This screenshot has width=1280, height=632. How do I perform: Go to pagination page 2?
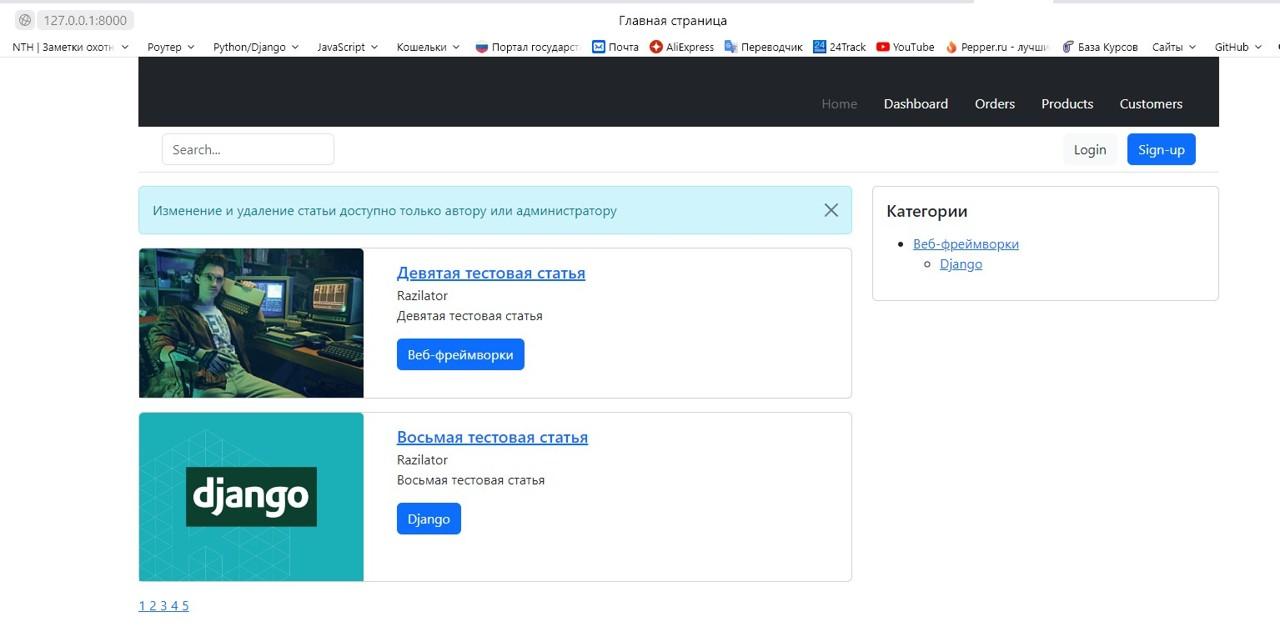pos(153,606)
